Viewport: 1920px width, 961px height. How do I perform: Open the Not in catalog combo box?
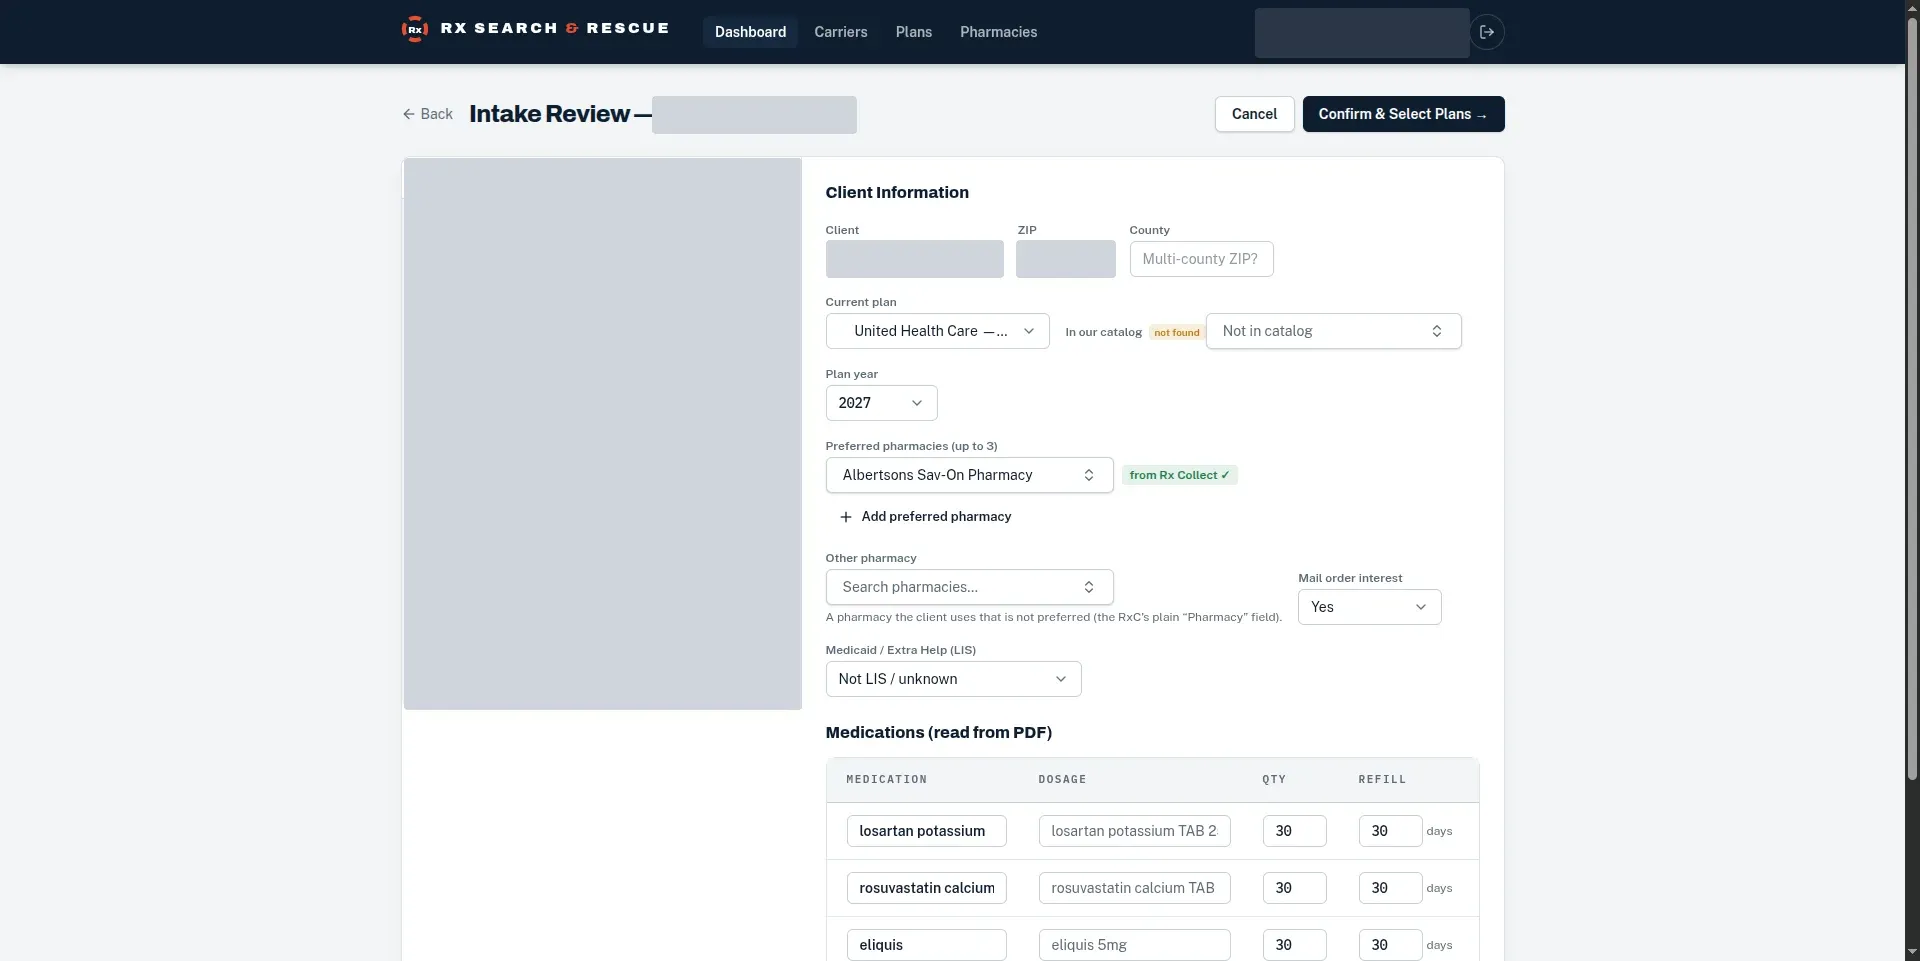tap(1333, 331)
